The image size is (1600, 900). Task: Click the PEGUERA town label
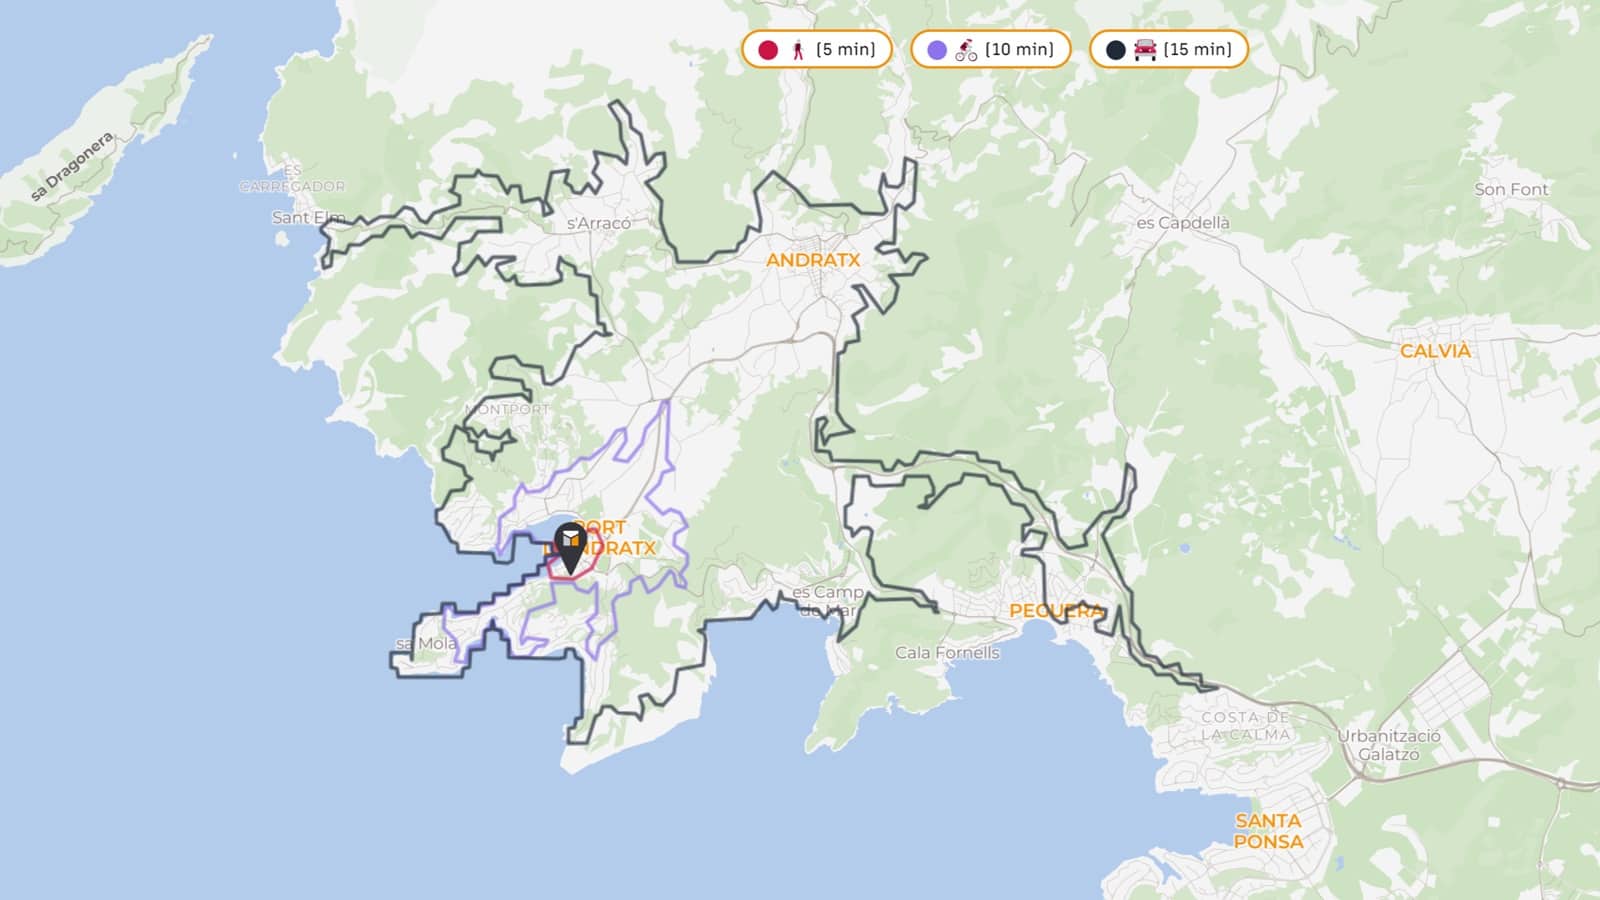[1055, 610]
